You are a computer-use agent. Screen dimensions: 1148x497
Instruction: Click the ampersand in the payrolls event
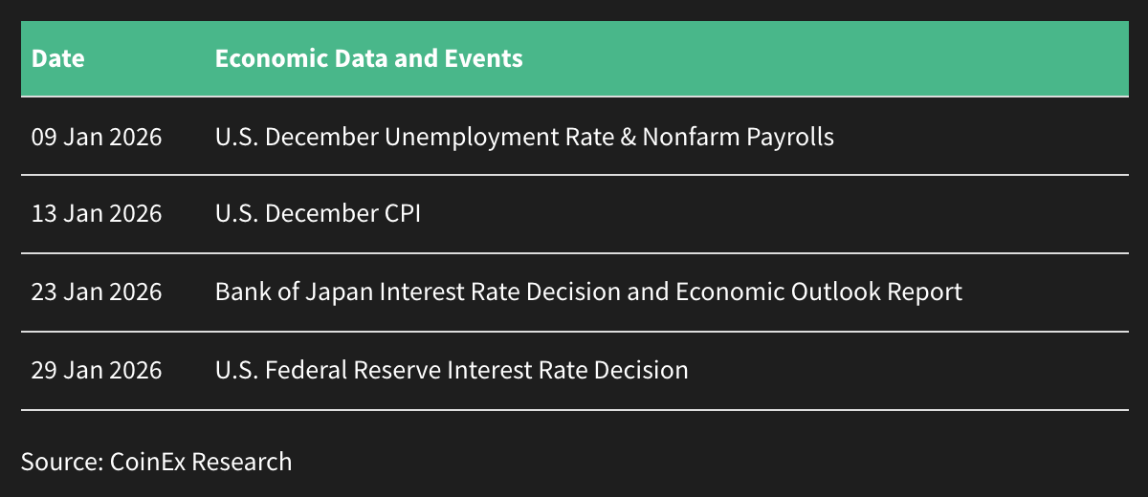[625, 137]
